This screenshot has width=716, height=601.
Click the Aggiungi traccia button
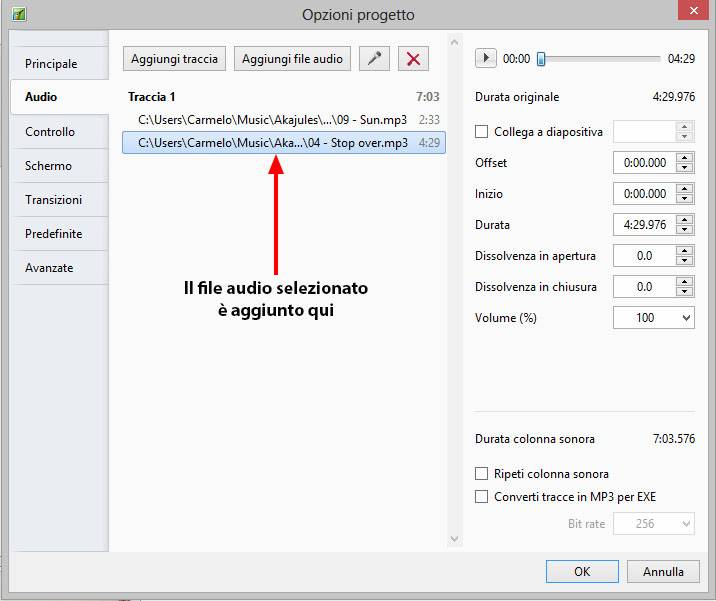[x=174, y=59]
